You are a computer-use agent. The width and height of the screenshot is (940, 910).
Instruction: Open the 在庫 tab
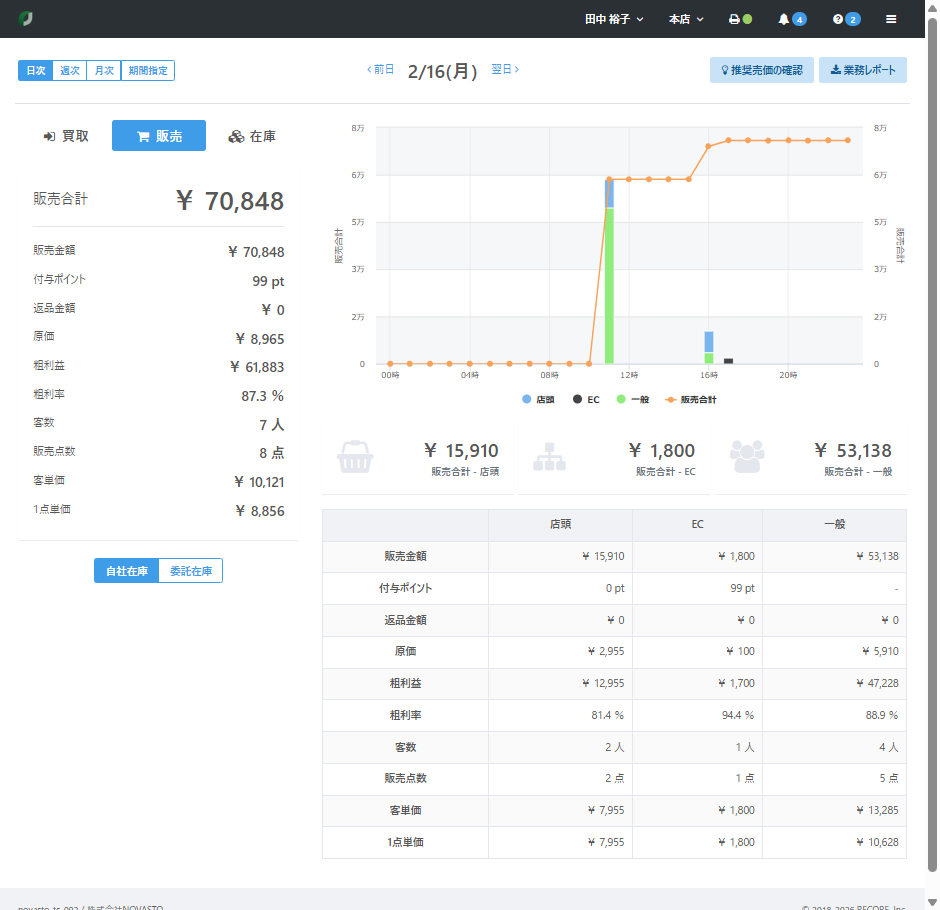(x=252, y=136)
